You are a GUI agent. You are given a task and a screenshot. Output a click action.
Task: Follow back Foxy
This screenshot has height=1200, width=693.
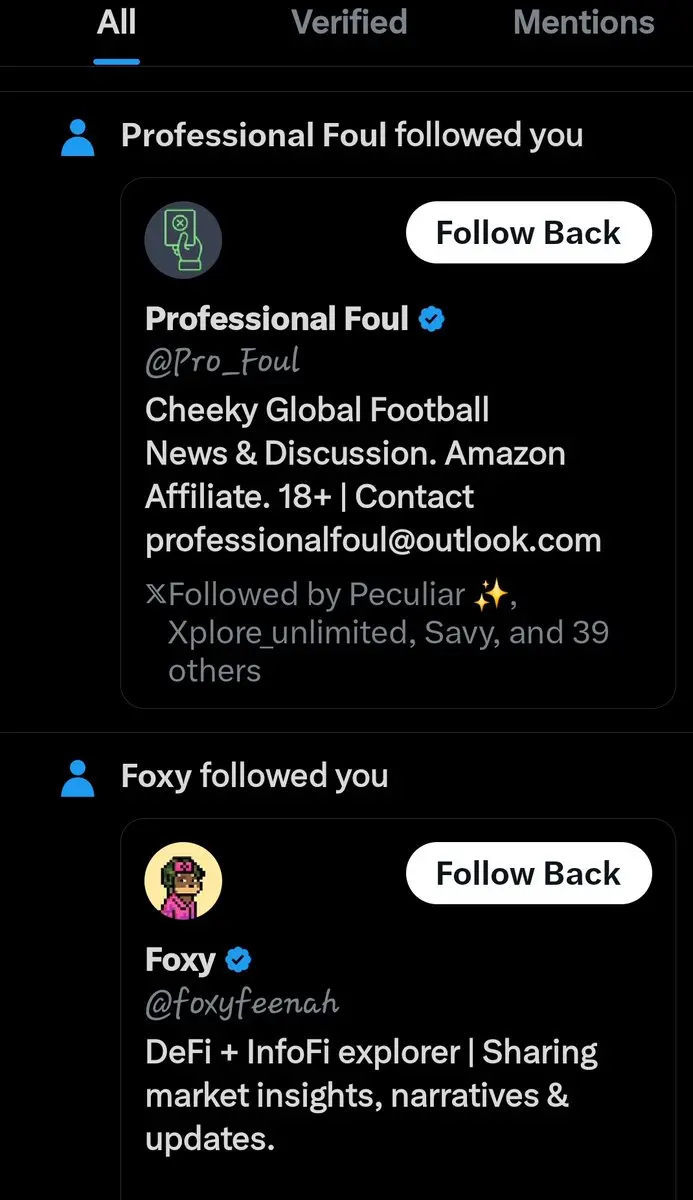(x=528, y=873)
